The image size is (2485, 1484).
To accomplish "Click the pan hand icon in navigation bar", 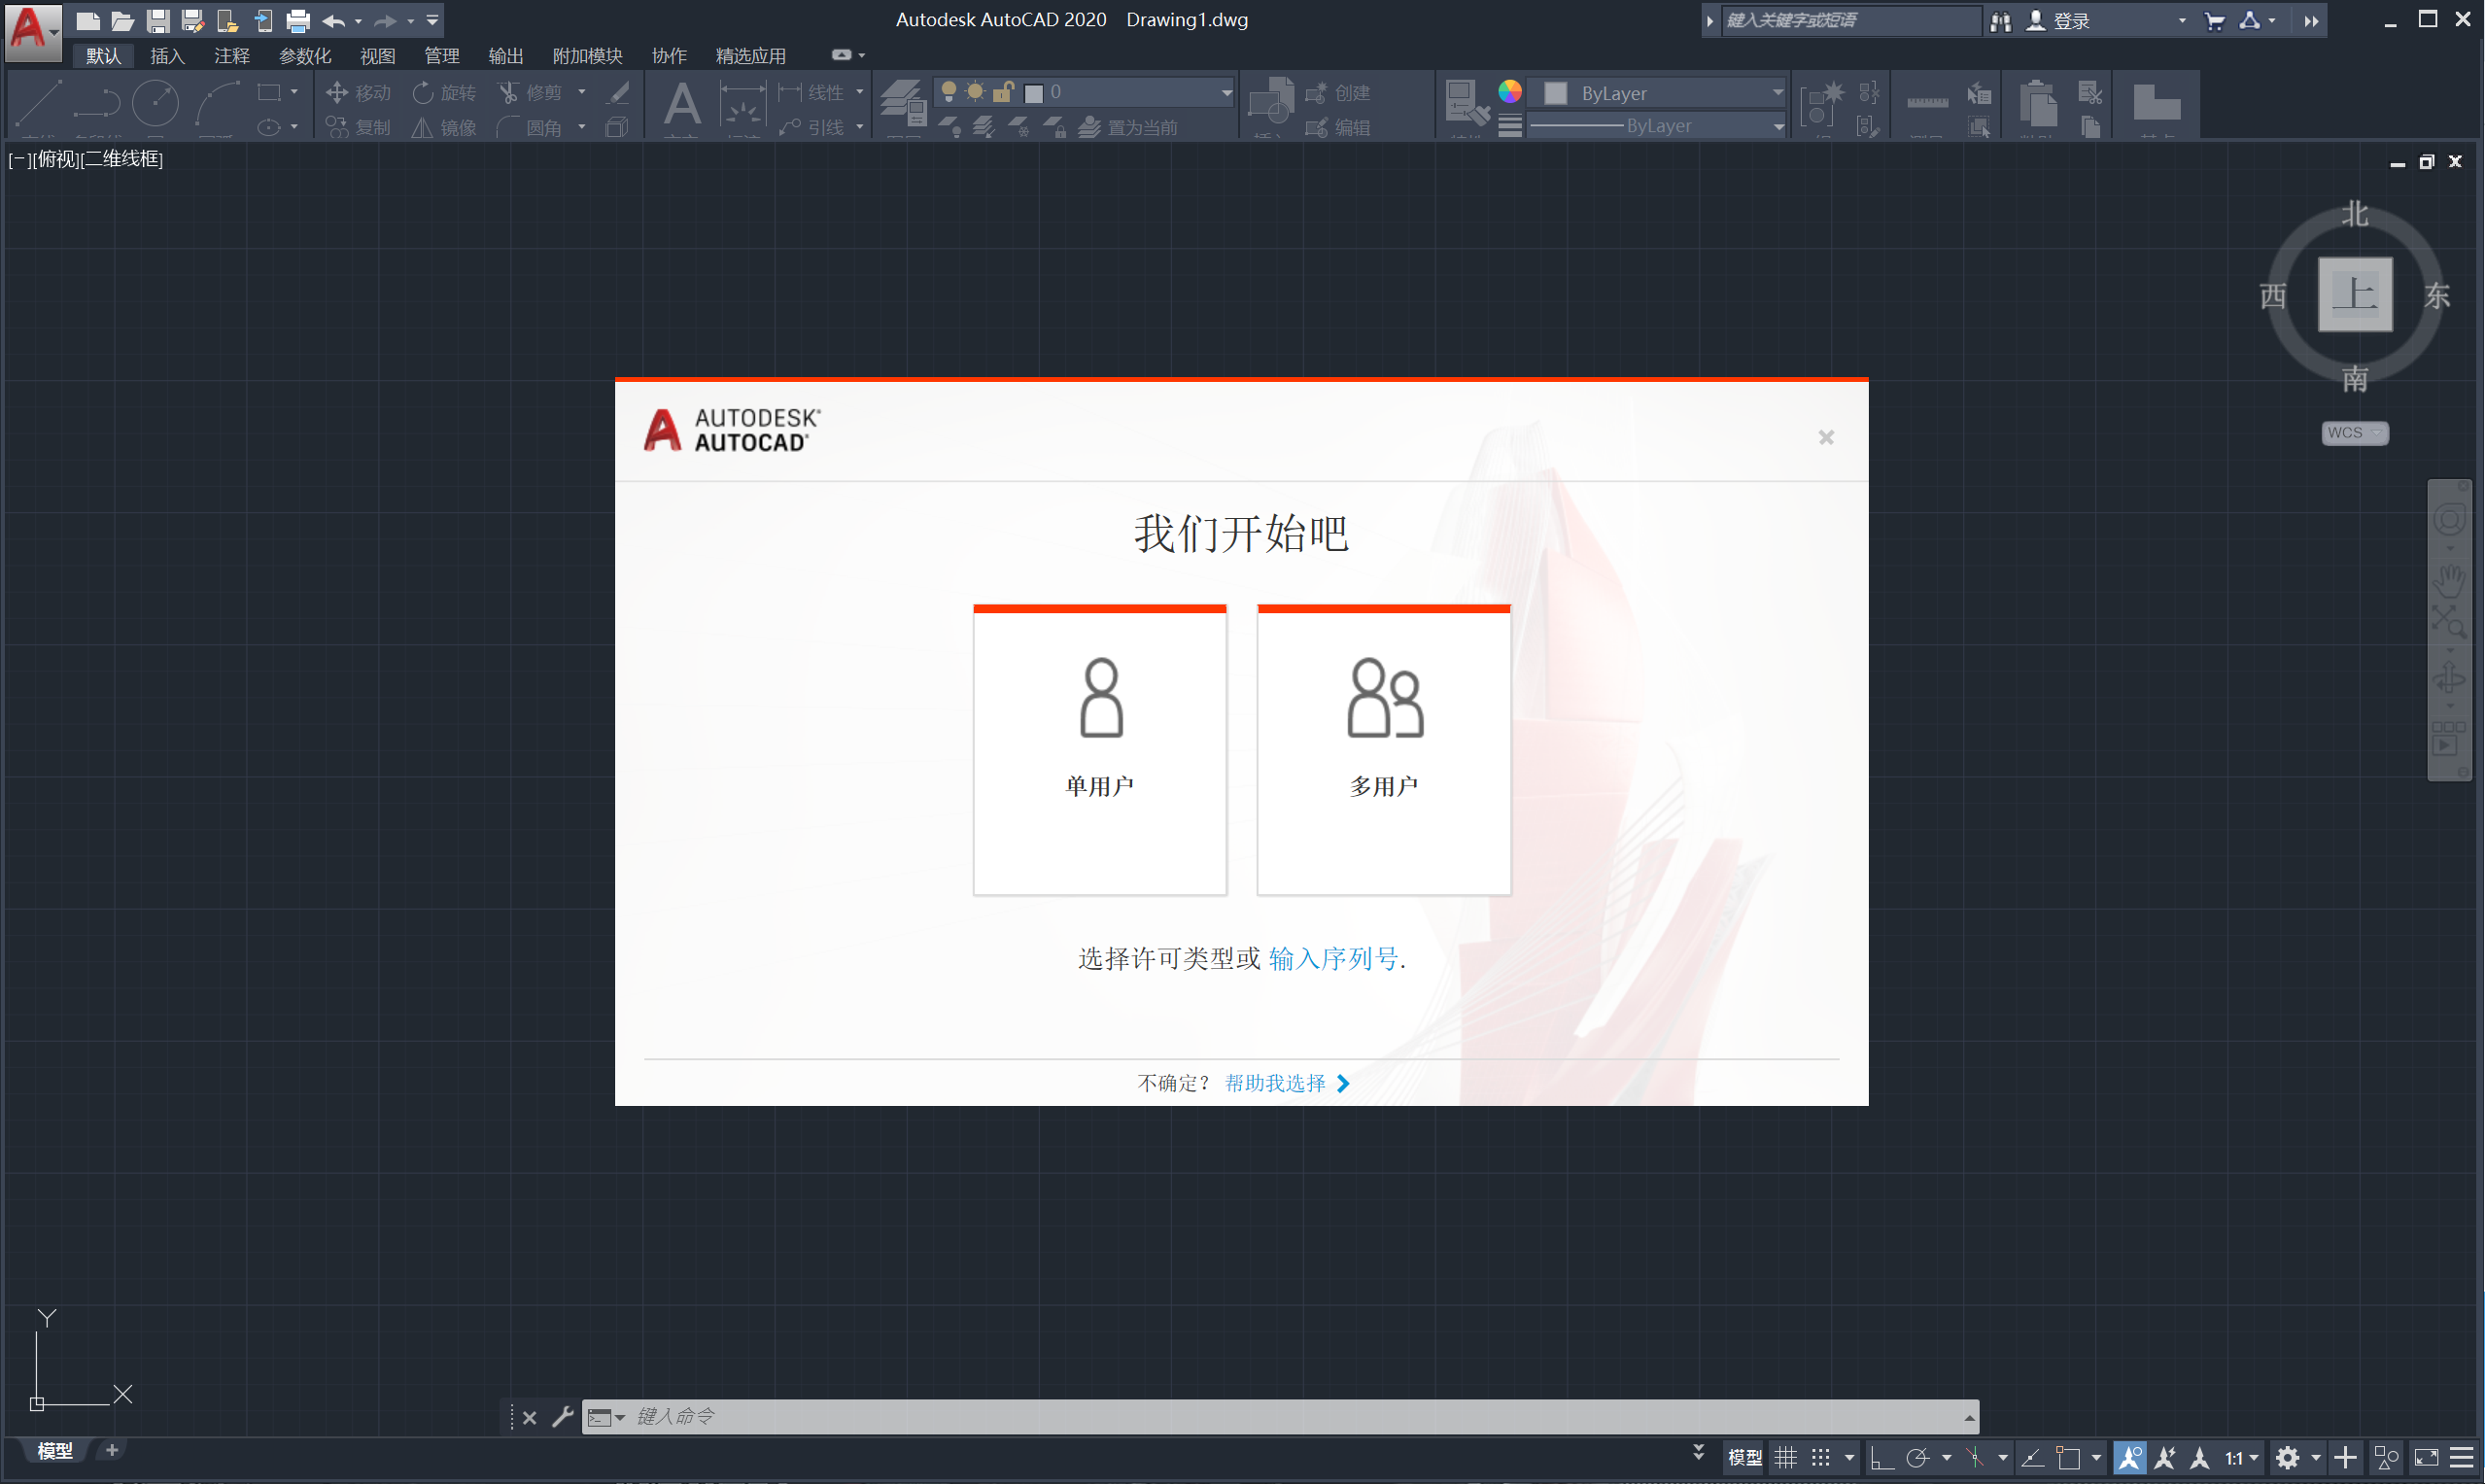I will point(2450,579).
